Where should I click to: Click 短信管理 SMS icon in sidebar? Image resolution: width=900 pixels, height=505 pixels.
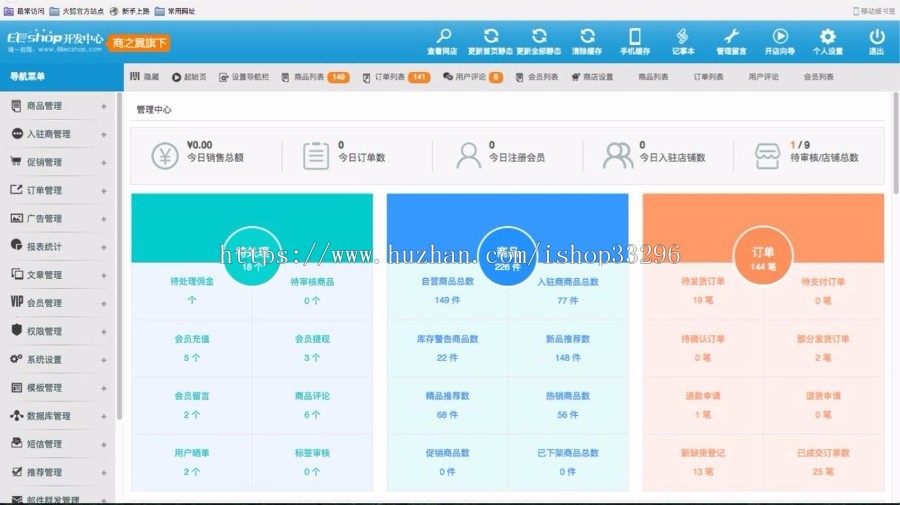pos(17,443)
